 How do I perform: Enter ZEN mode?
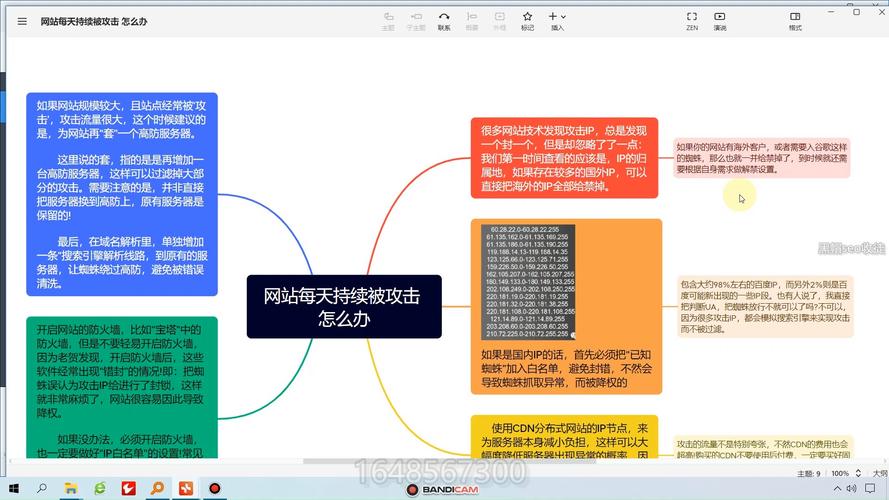(x=692, y=21)
